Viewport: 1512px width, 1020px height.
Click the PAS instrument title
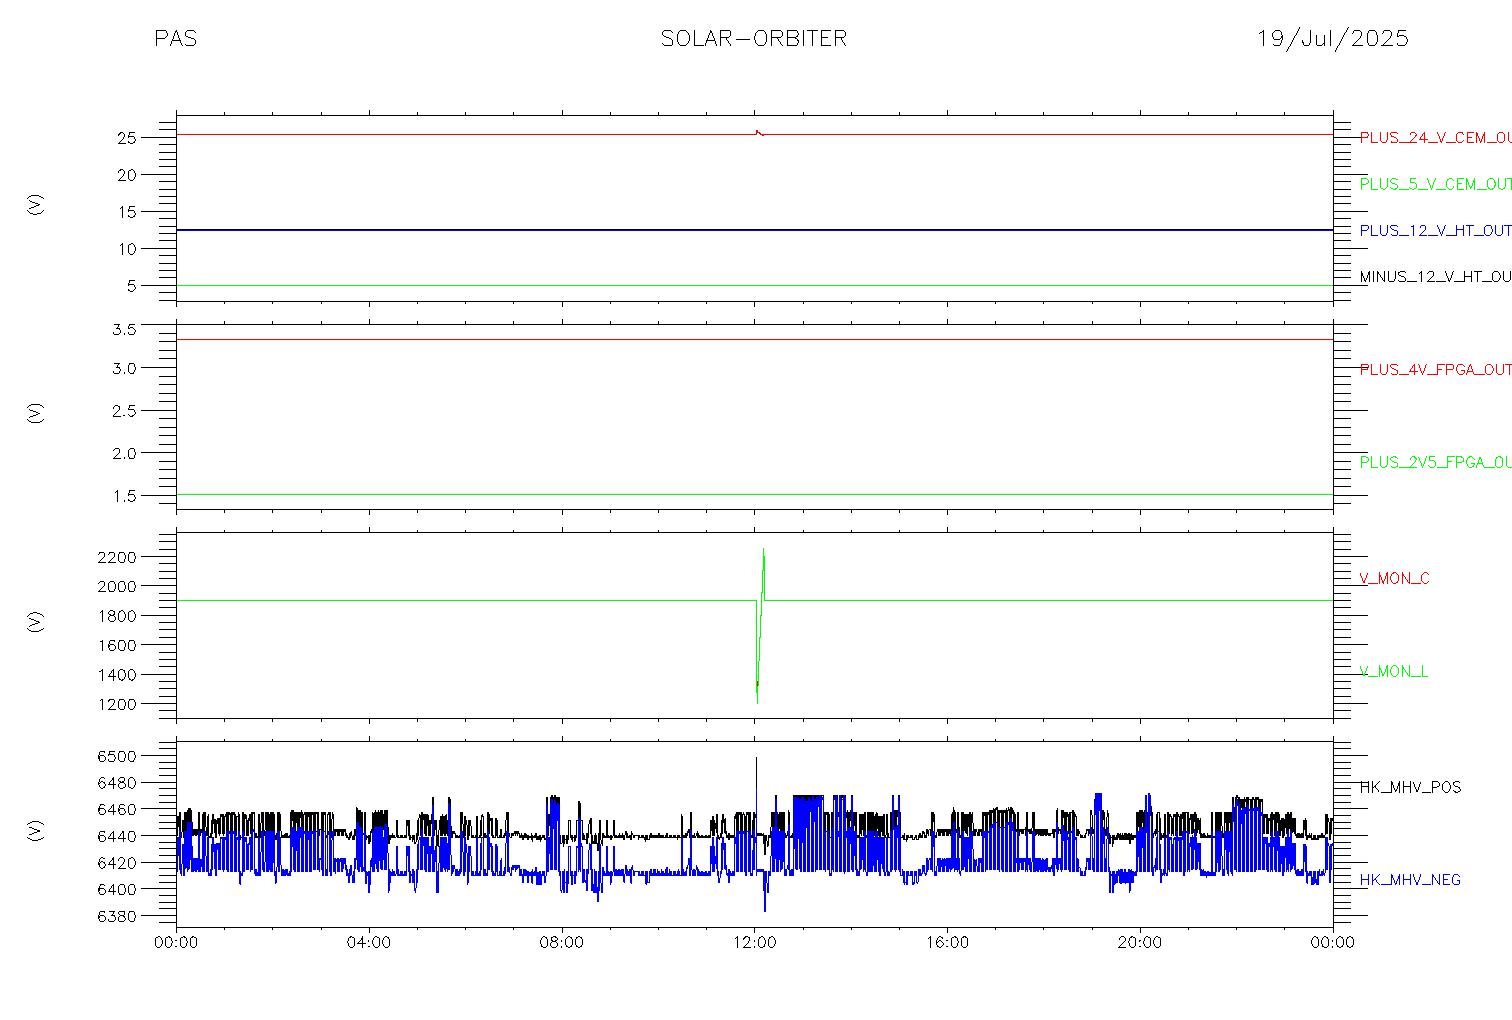175,39
